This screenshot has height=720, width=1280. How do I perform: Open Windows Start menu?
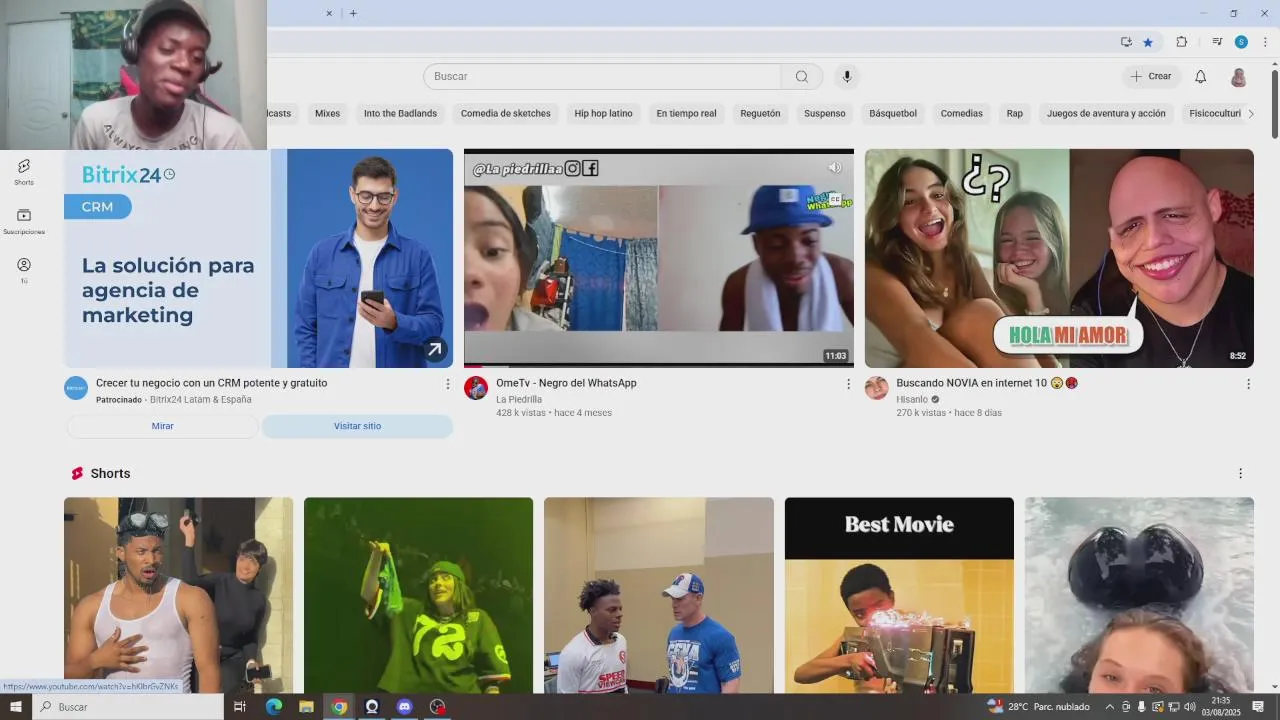(15, 707)
